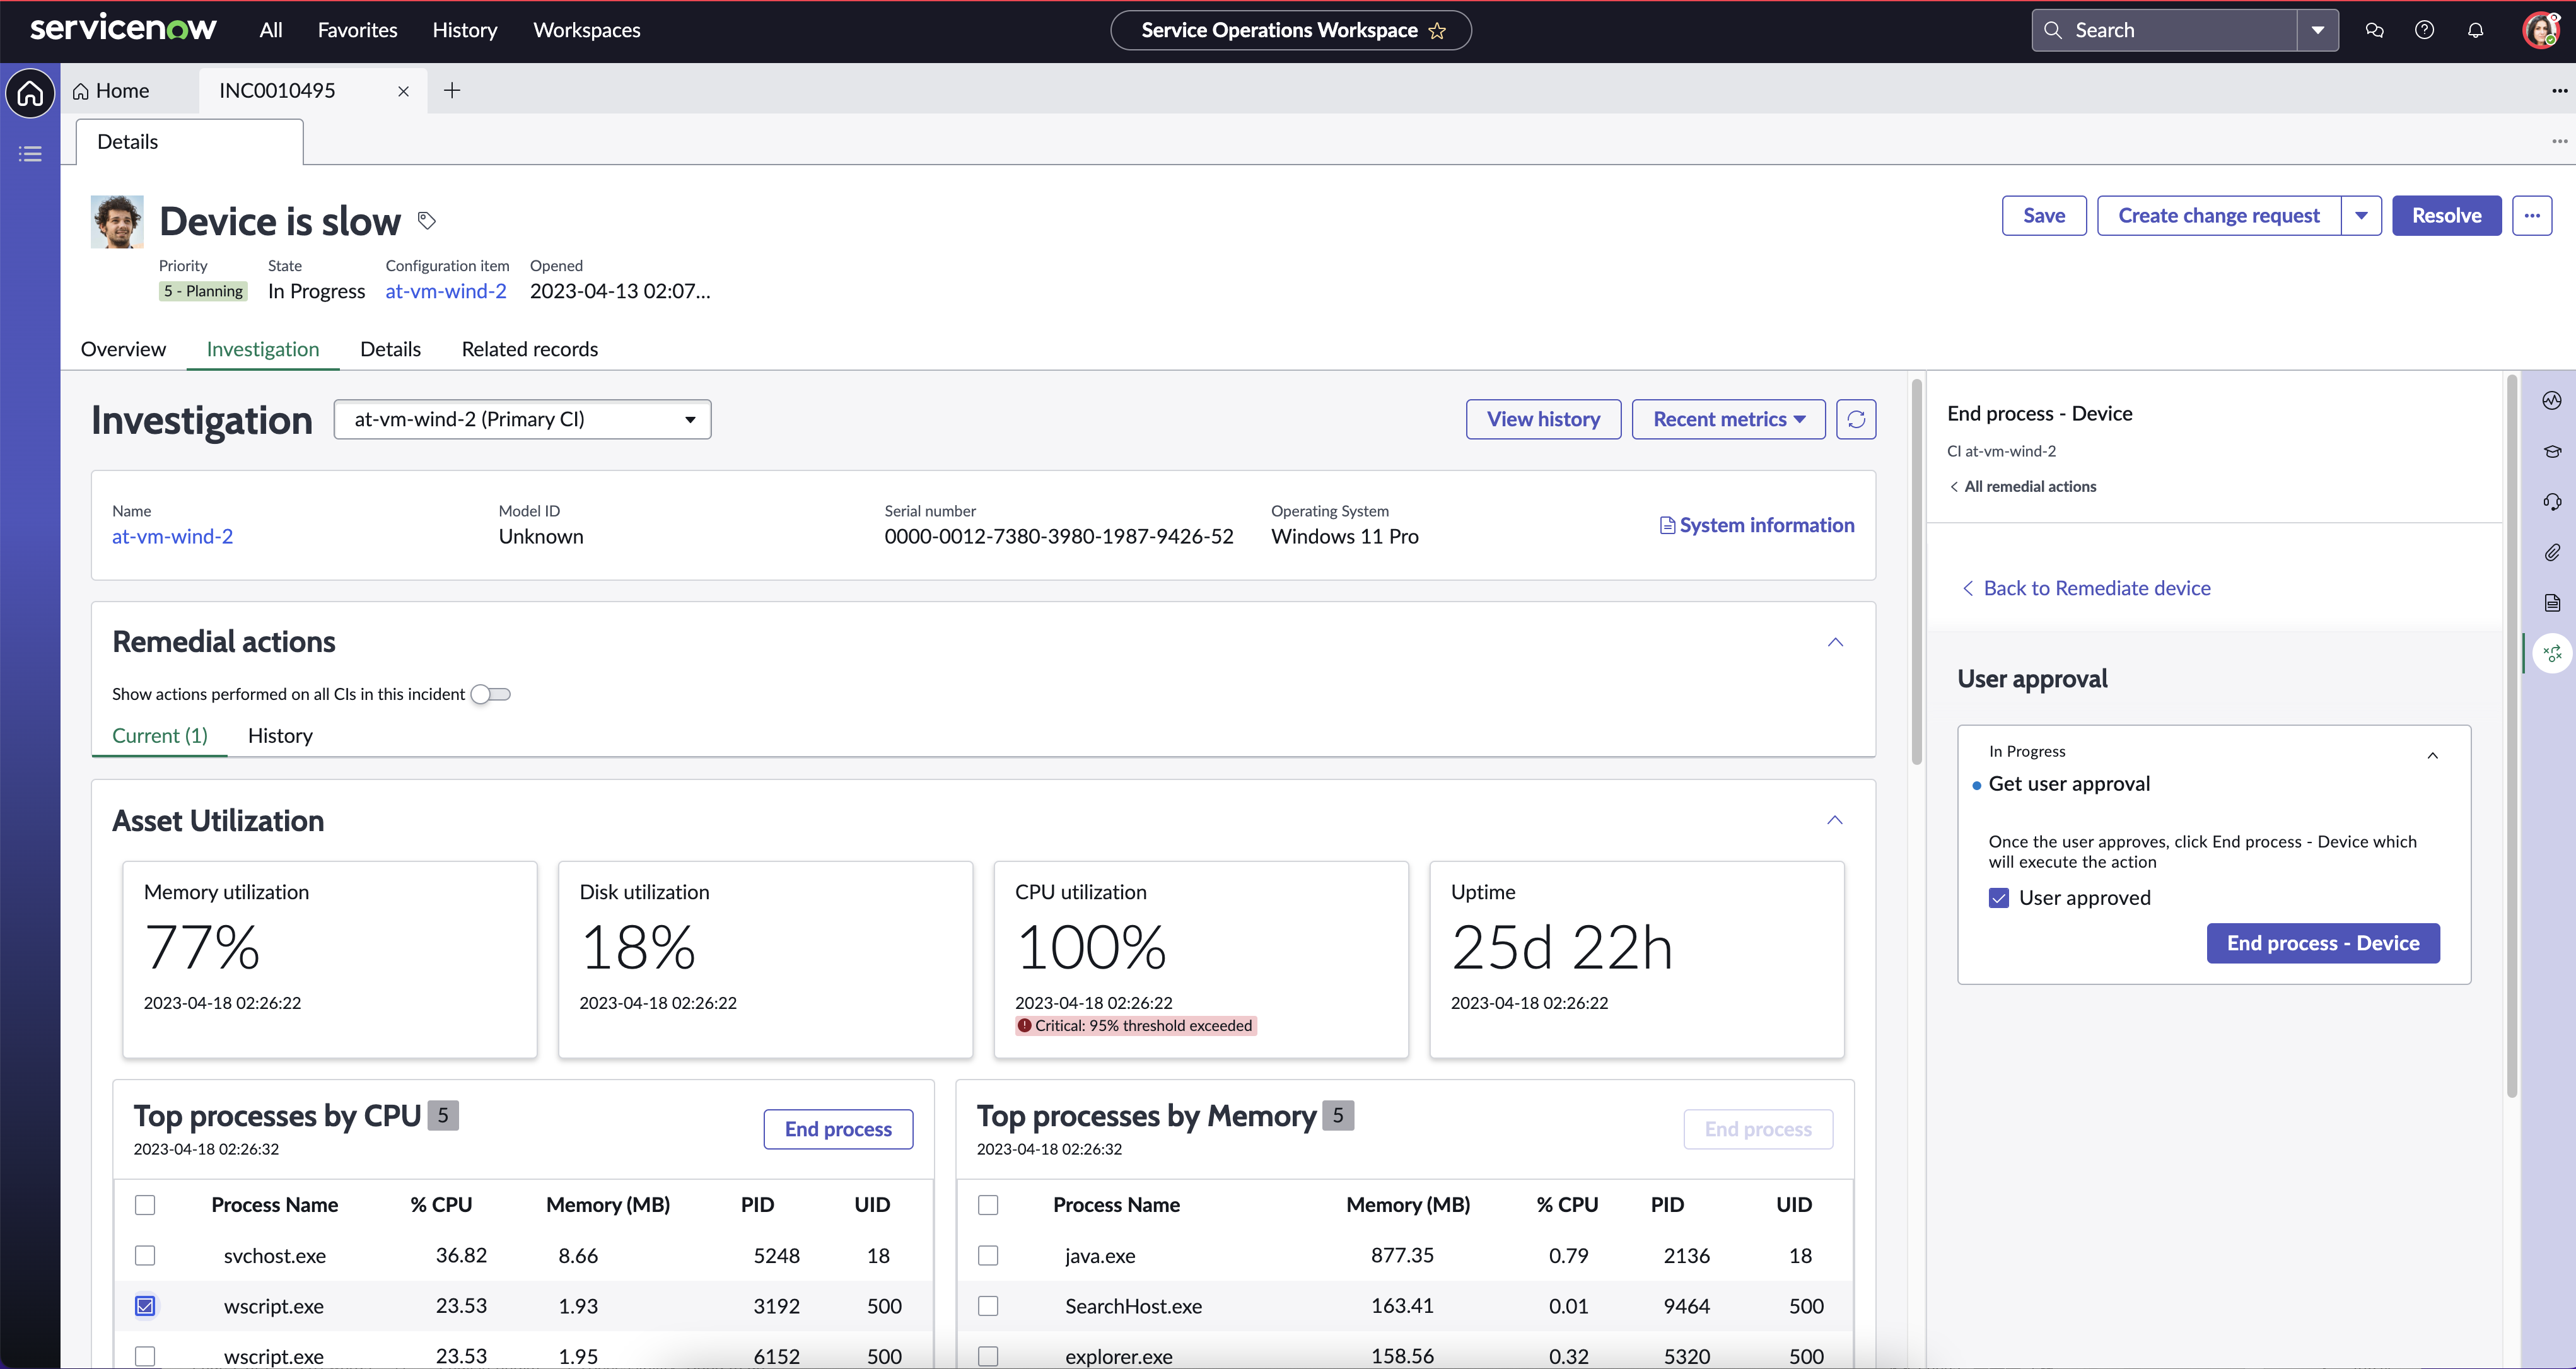Image resolution: width=2576 pixels, height=1369 pixels.
Task: Enable Show actions performed on all CIs toggle
Action: pos(490,693)
